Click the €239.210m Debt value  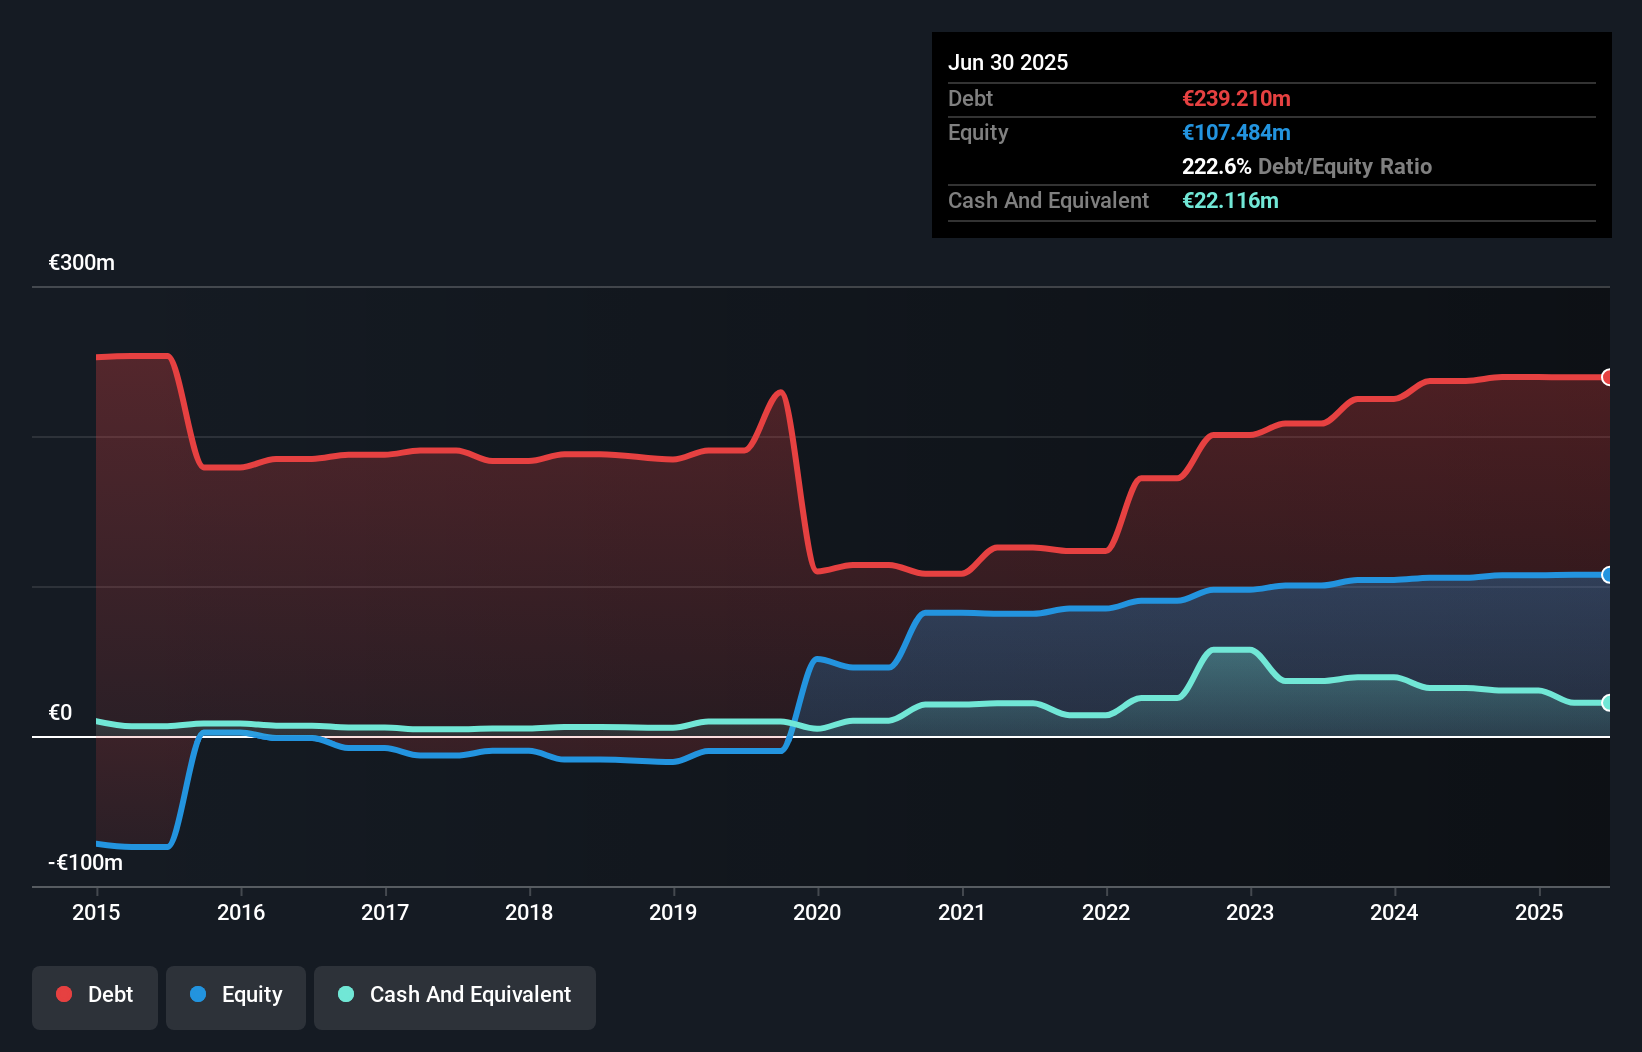(1236, 98)
